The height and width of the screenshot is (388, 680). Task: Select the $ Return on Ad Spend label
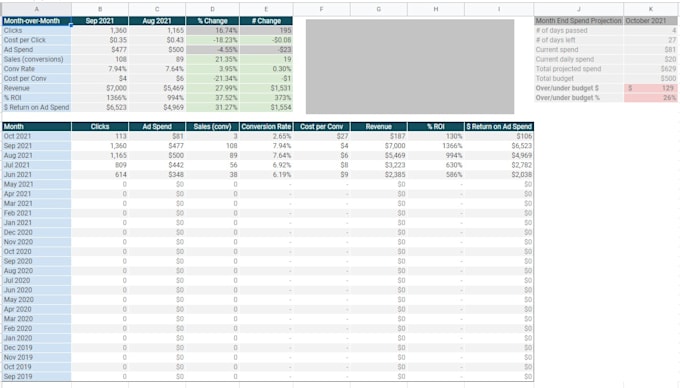(36, 107)
